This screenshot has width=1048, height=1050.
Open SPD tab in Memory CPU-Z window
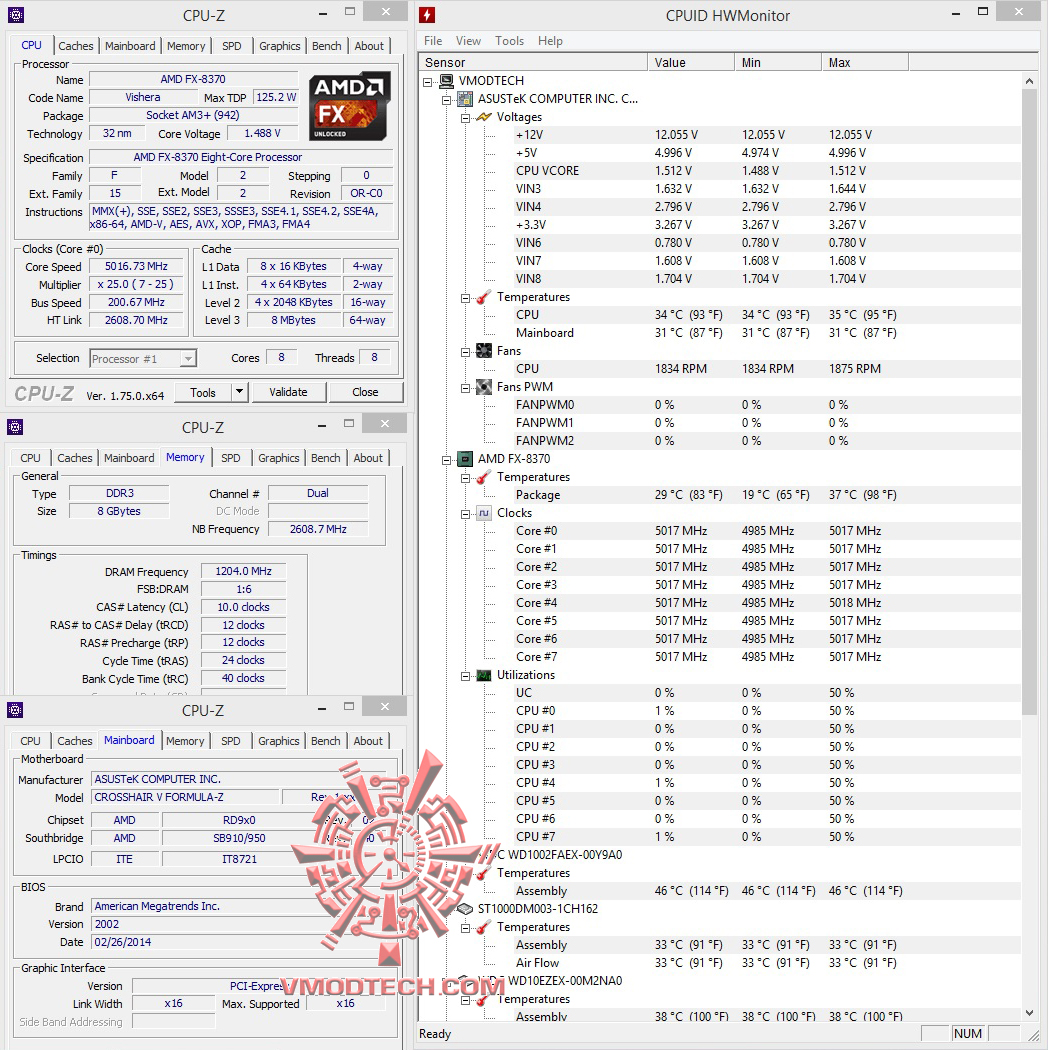231,458
